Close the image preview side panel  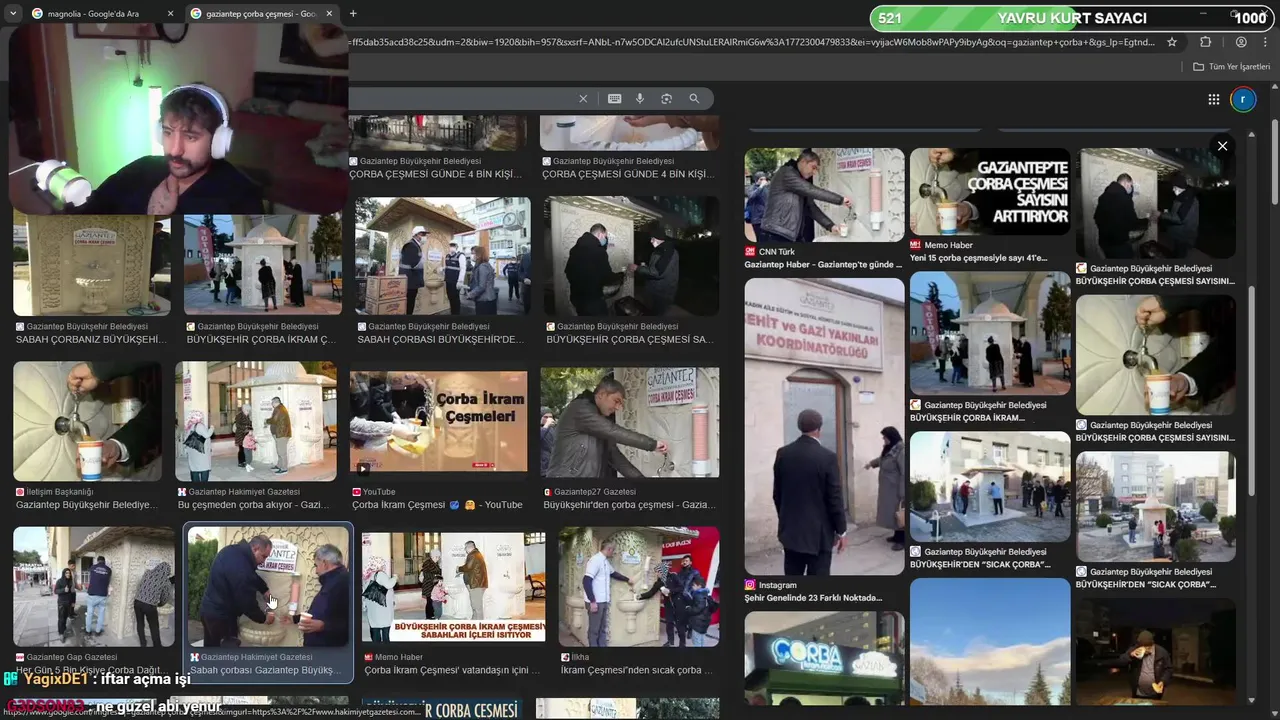pyautogui.click(x=1222, y=146)
